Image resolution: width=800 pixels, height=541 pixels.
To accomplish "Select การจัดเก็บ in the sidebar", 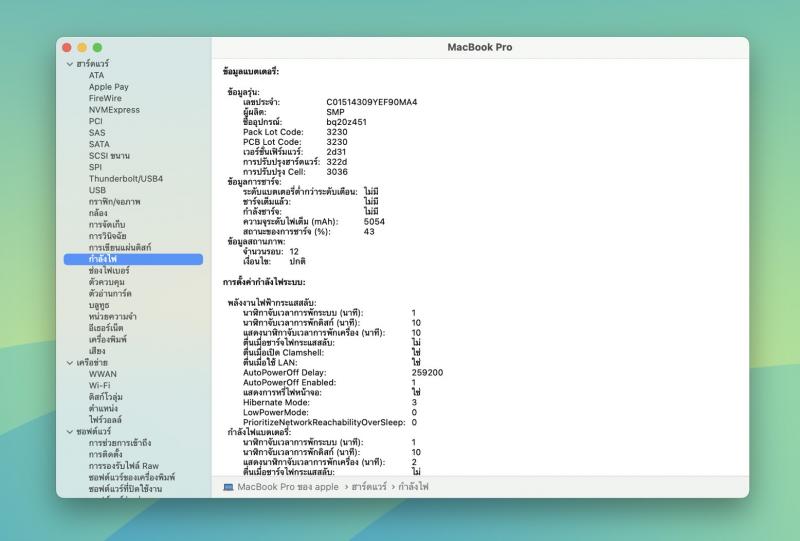I will pos(107,225).
